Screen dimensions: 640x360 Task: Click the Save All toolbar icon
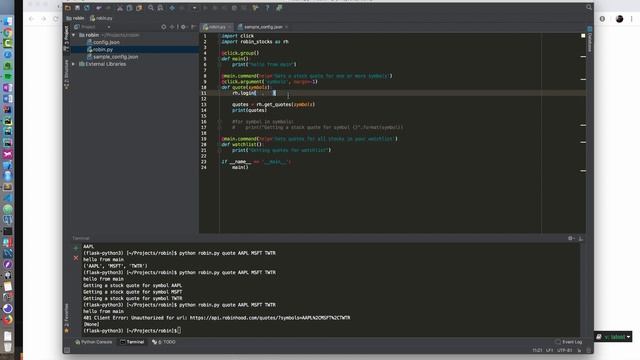click(77, 8)
